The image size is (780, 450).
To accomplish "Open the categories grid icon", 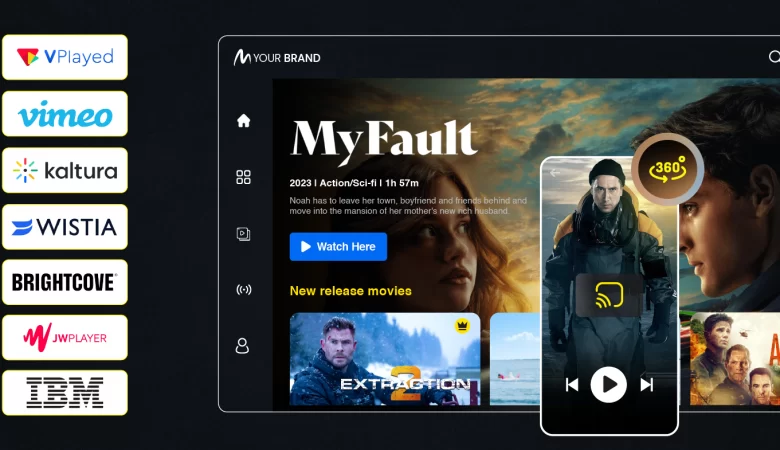I will click(x=243, y=177).
